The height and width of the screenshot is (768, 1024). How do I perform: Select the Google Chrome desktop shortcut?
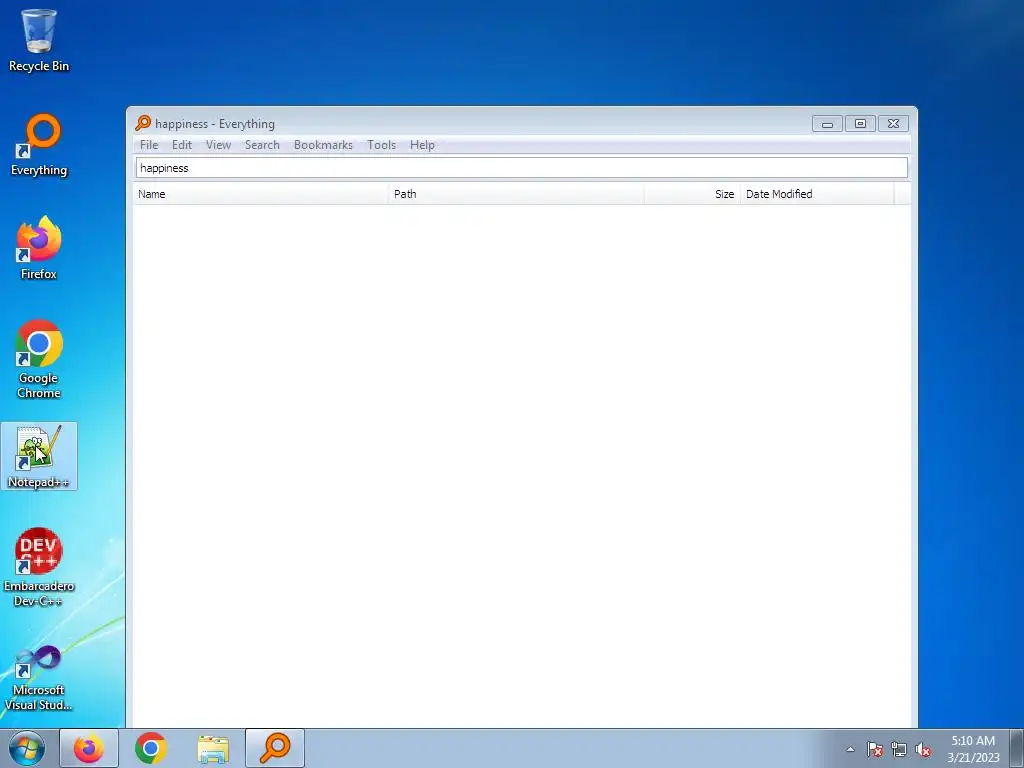pyautogui.click(x=39, y=359)
